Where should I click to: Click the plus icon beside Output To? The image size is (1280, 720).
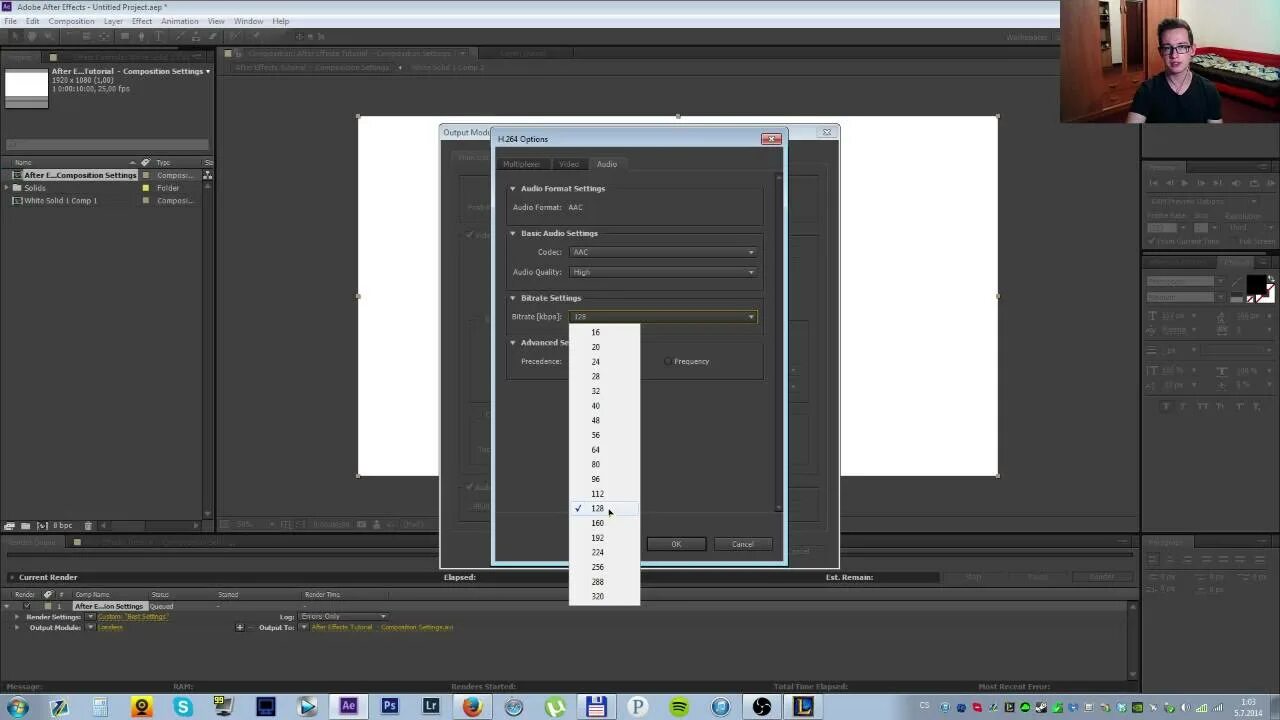click(239, 628)
